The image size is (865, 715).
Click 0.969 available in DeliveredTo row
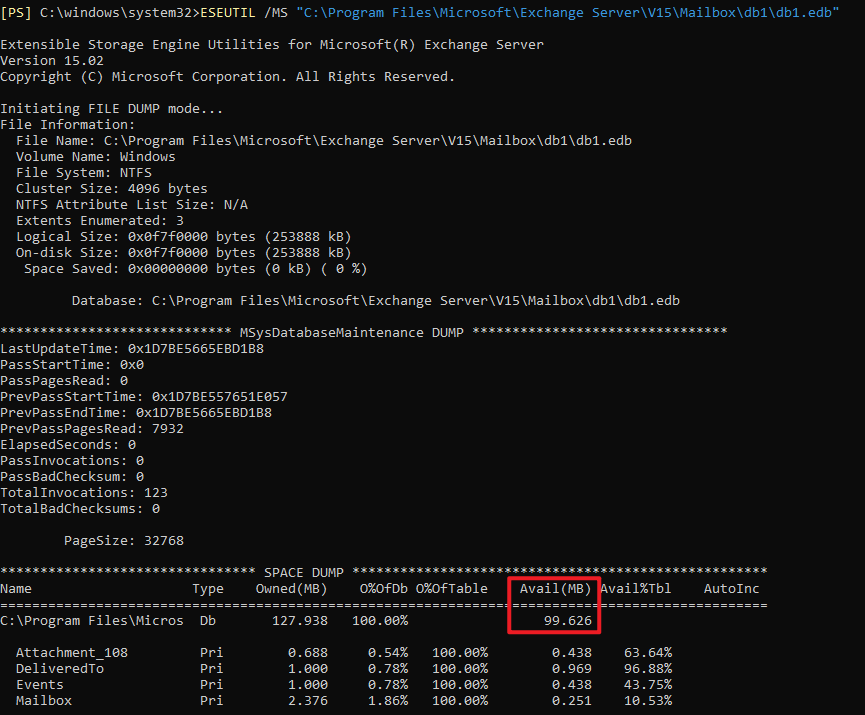pyautogui.click(x=572, y=669)
